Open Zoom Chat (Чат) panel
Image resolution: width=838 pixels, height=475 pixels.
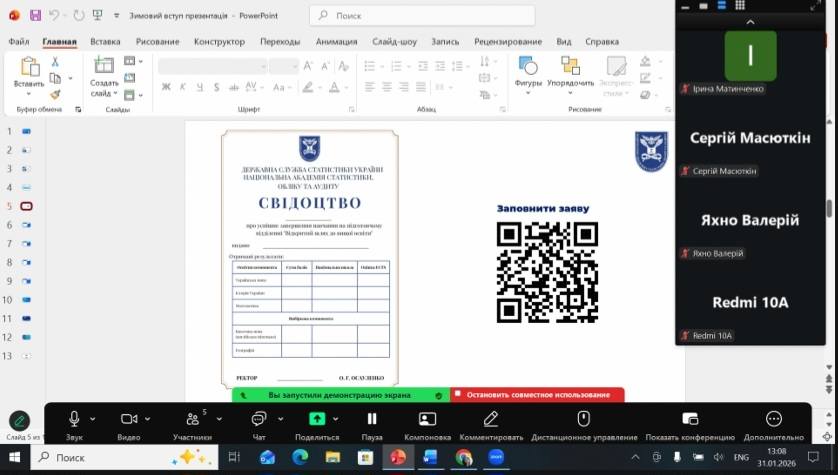tap(258, 419)
